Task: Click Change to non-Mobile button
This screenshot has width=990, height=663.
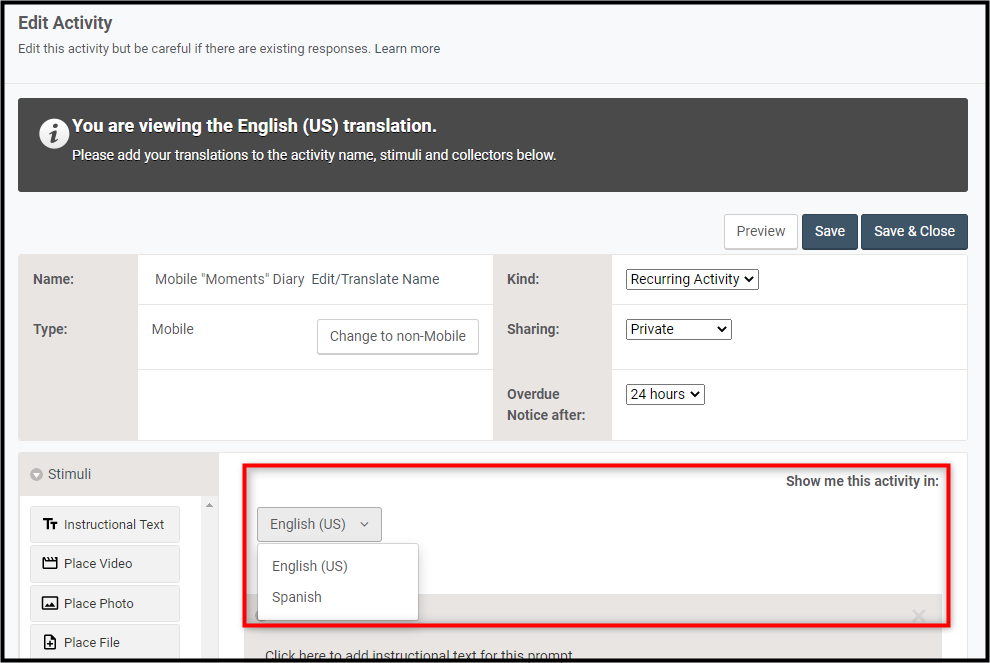Action: 398,336
